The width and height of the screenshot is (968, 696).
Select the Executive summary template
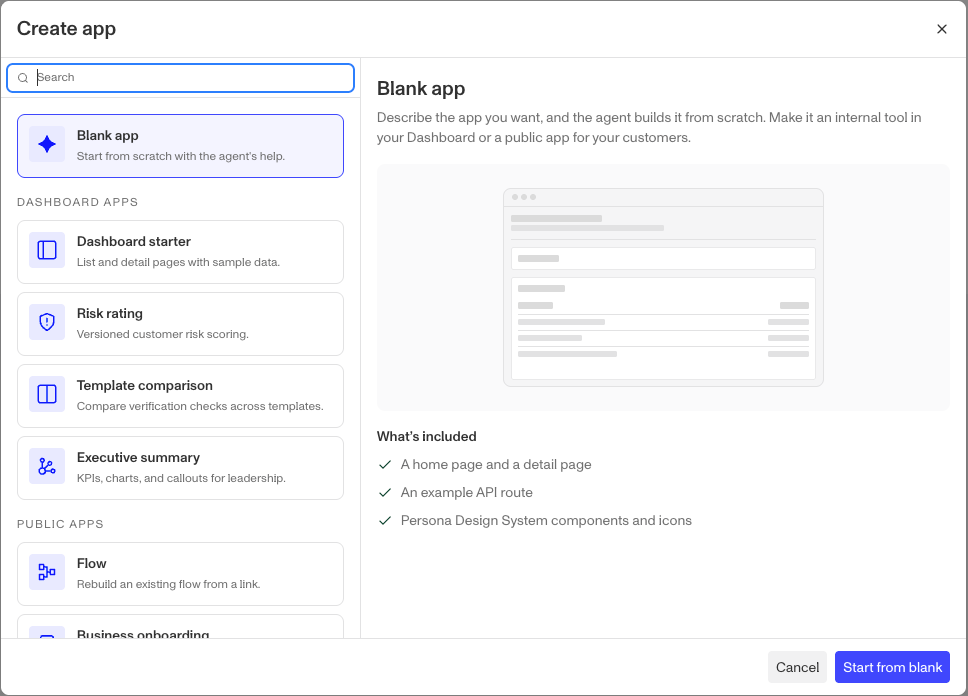click(x=180, y=468)
